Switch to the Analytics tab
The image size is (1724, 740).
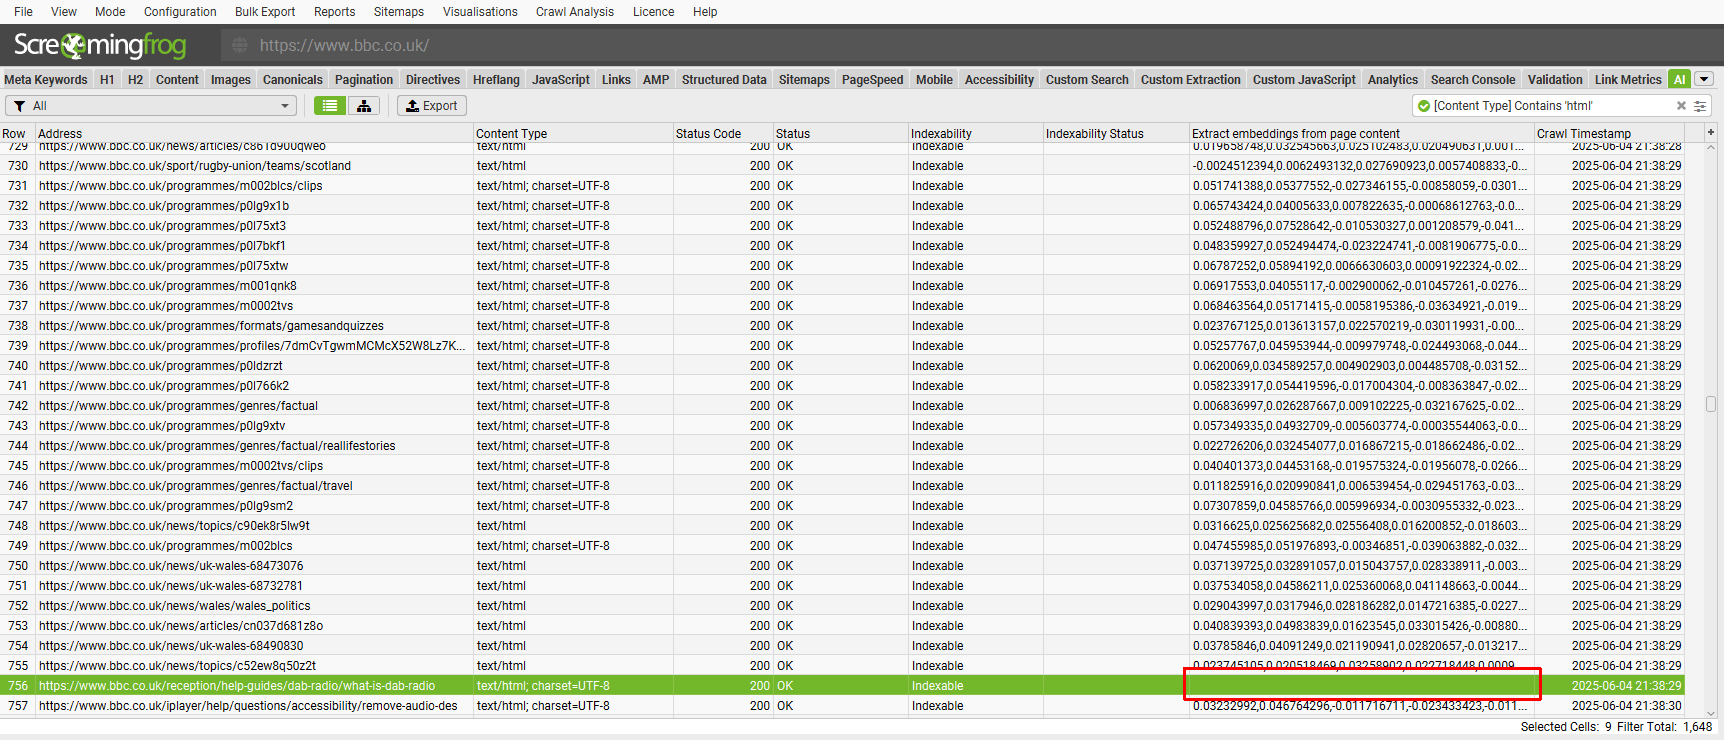tap(1393, 79)
